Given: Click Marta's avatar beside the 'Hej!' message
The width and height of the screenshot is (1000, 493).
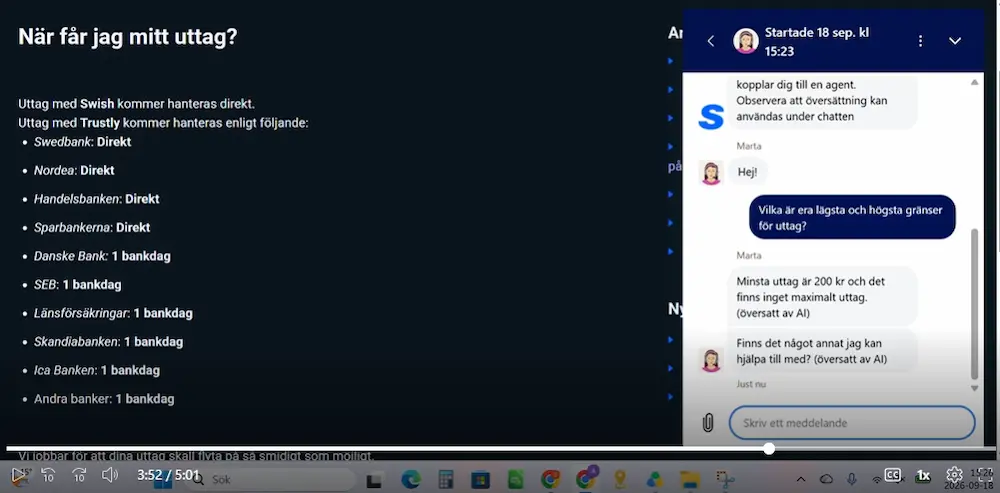Looking at the screenshot, I should tap(711, 173).
